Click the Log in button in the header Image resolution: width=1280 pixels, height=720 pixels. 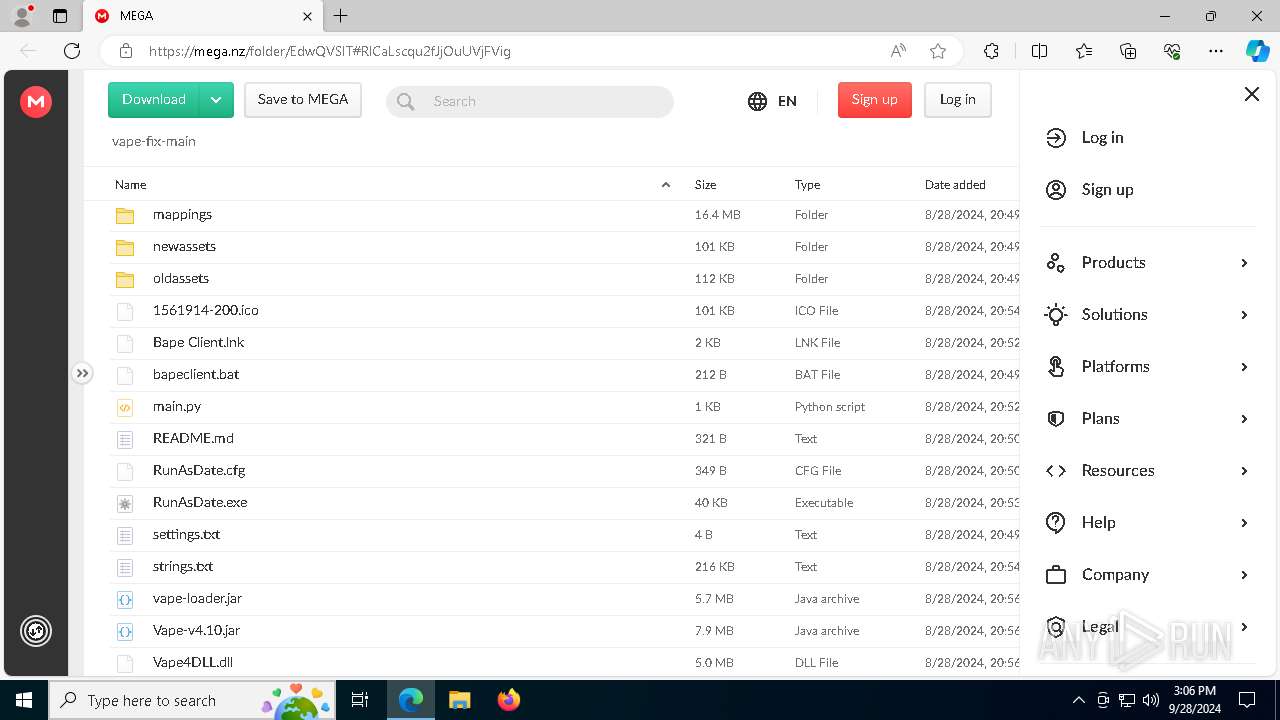click(957, 100)
